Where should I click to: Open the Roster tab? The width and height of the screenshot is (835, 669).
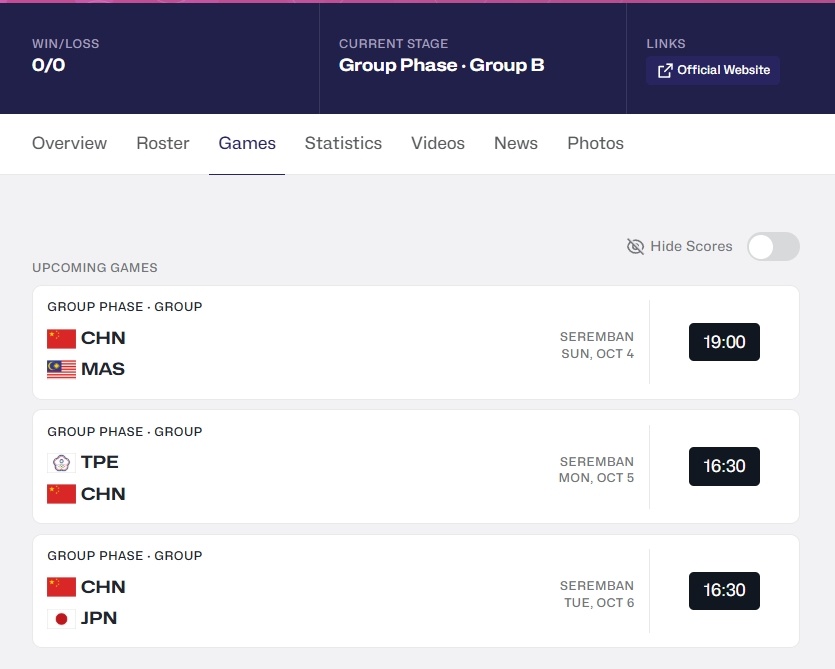click(x=163, y=143)
